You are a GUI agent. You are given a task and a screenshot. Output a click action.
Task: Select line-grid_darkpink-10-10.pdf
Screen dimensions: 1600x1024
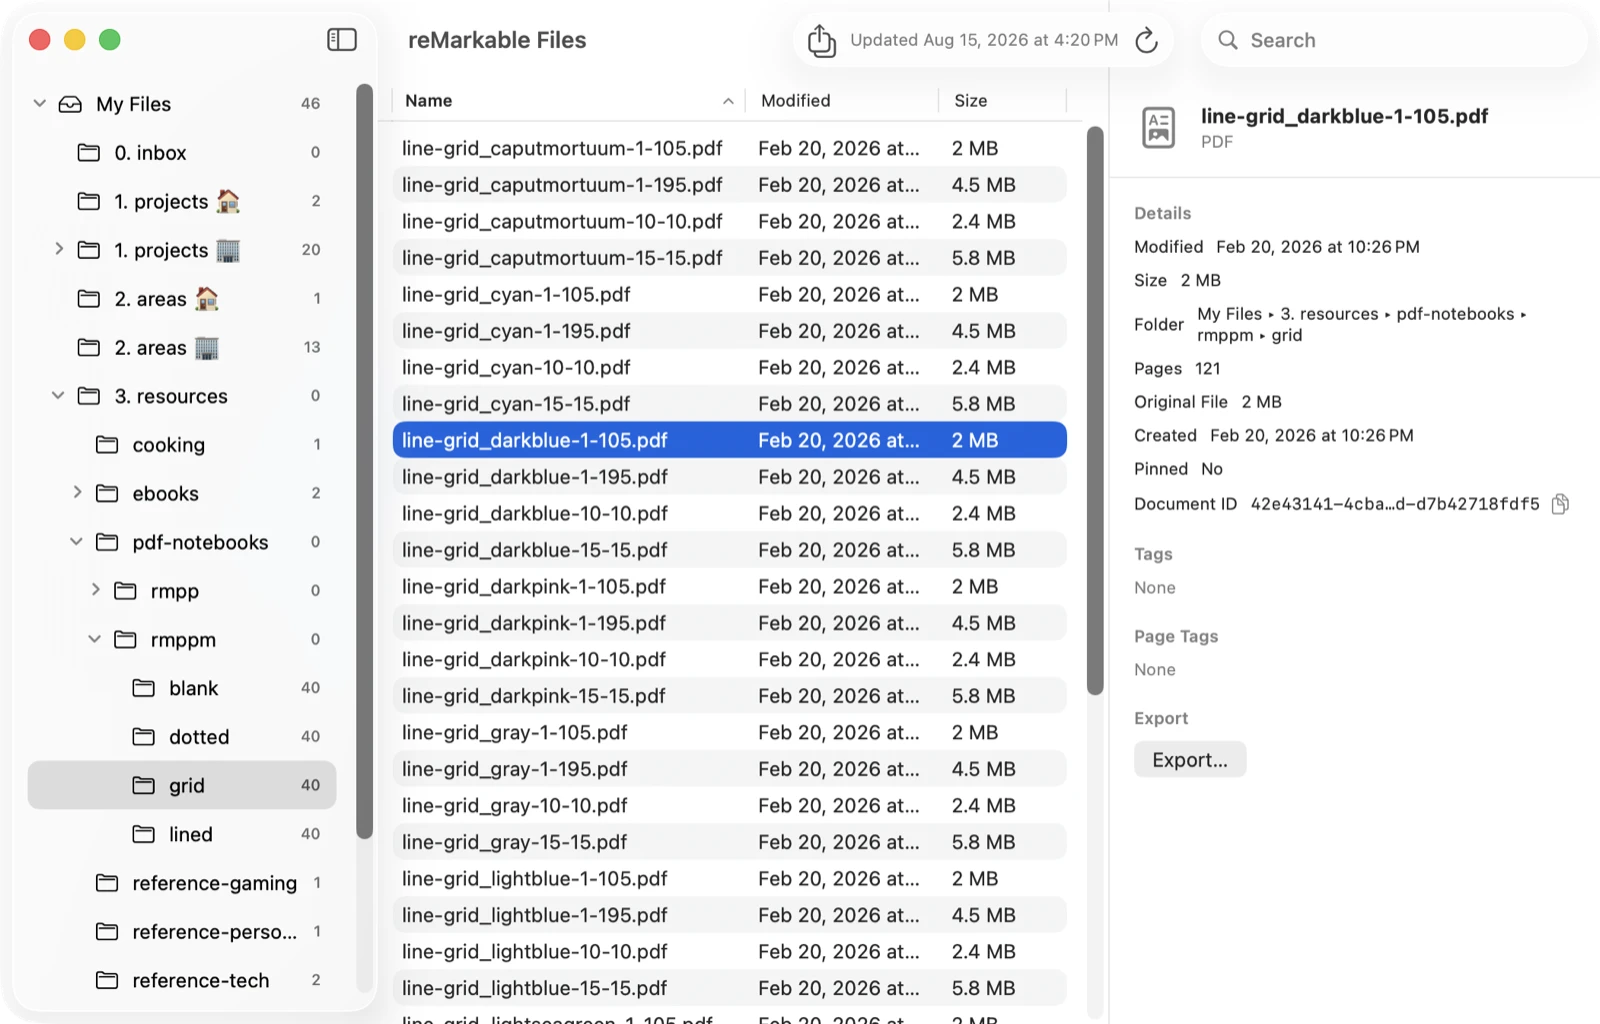(x=730, y=659)
